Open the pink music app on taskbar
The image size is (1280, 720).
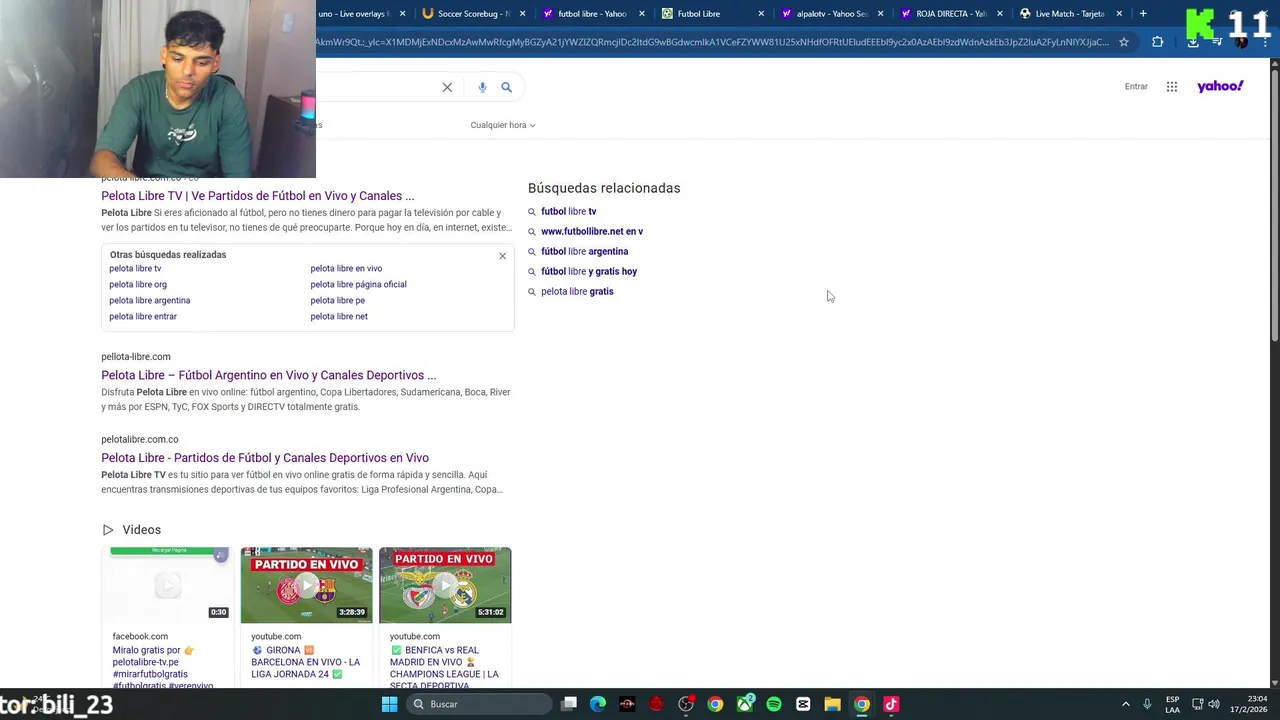pos(891,704)
